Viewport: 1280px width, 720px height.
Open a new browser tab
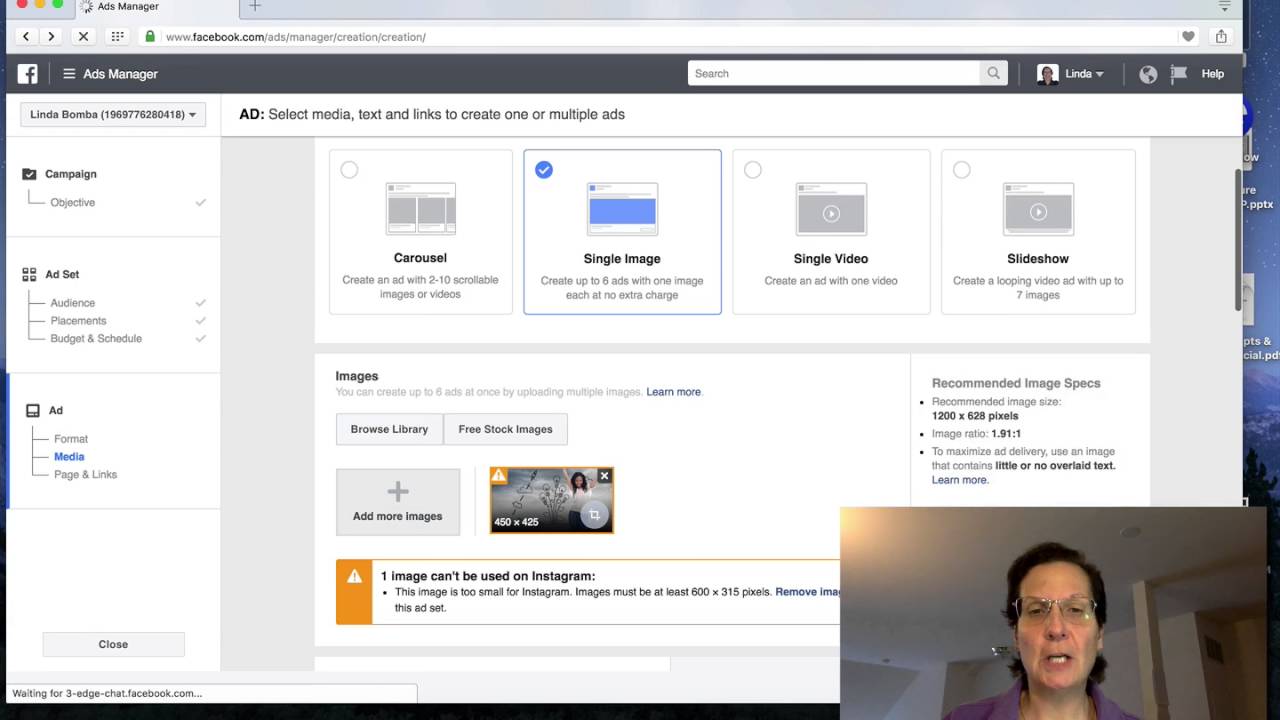[x=255, y=7]
